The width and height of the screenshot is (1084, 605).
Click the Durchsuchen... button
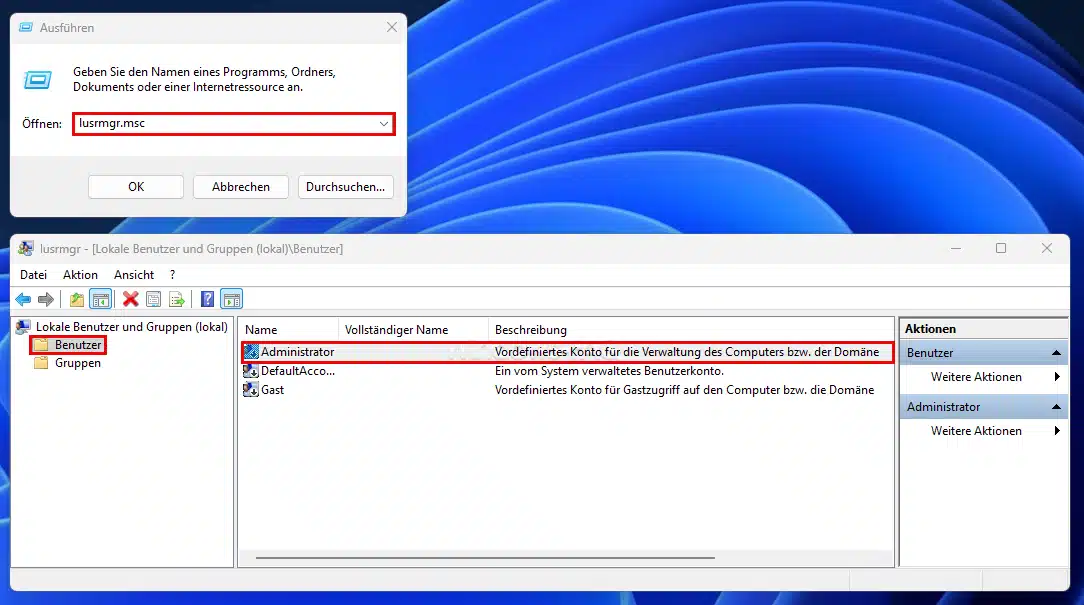click(346, 187)
